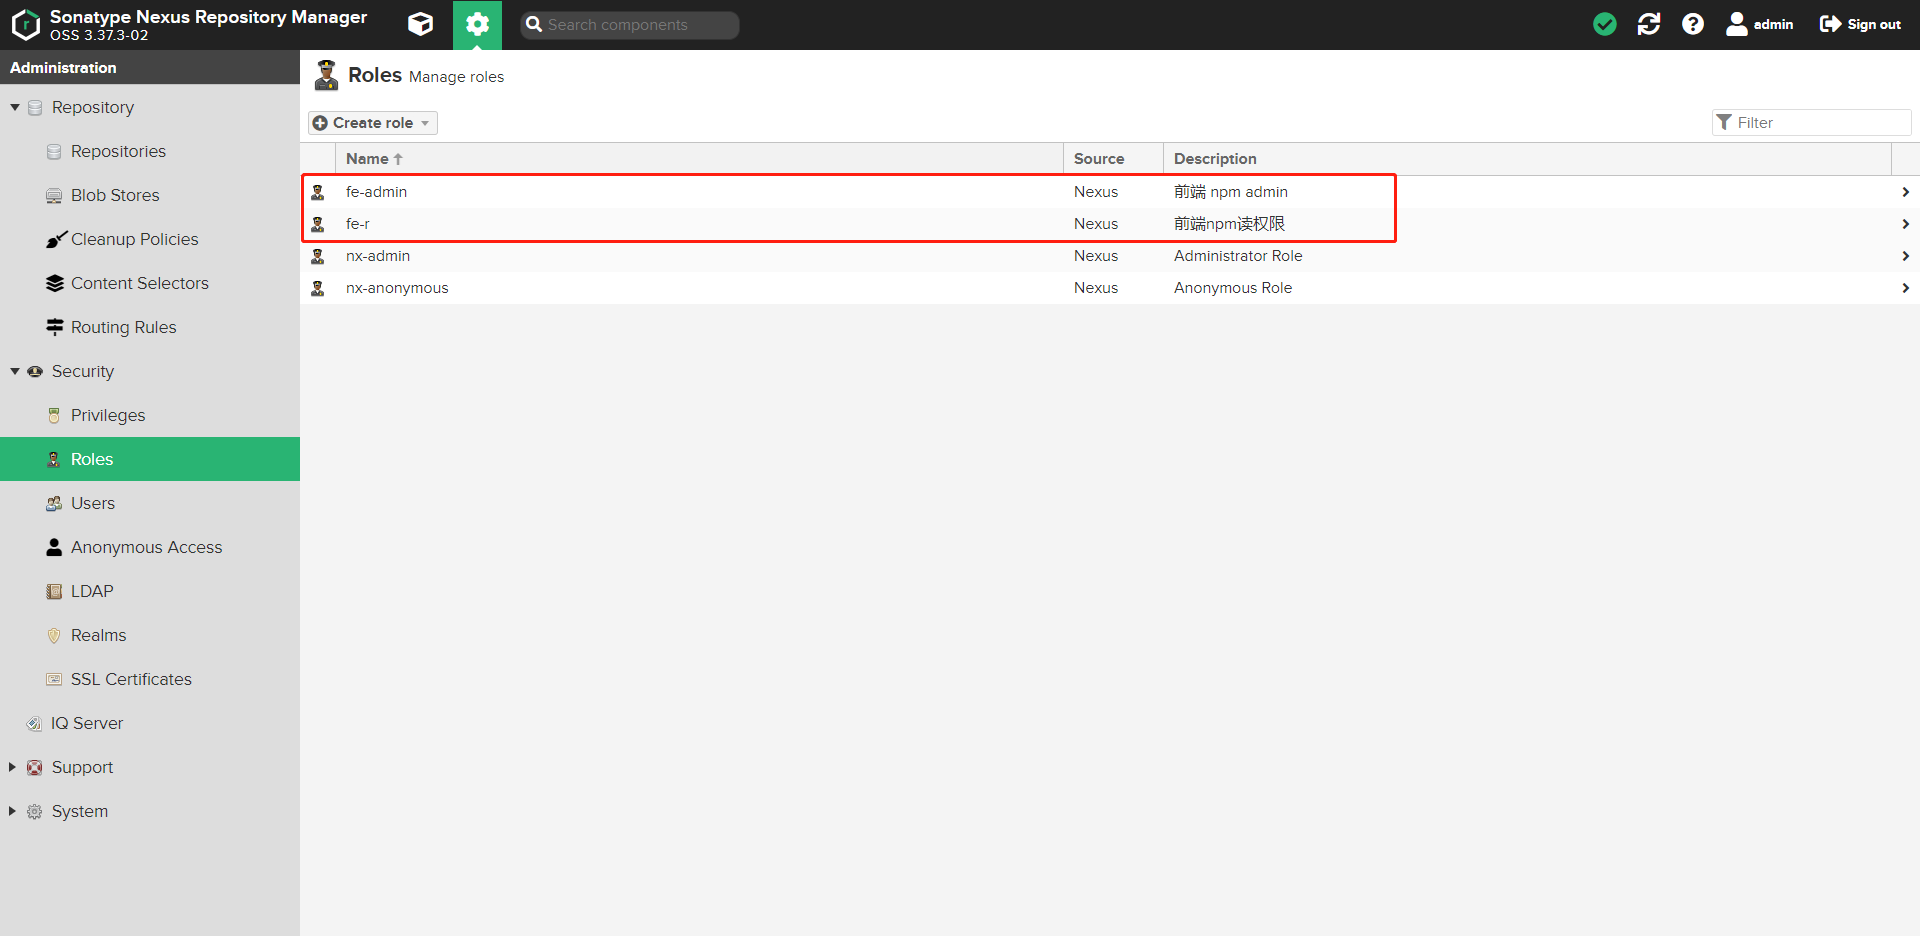Sort roles by Name column header
1920x936 pixels.
pos(699,159)
